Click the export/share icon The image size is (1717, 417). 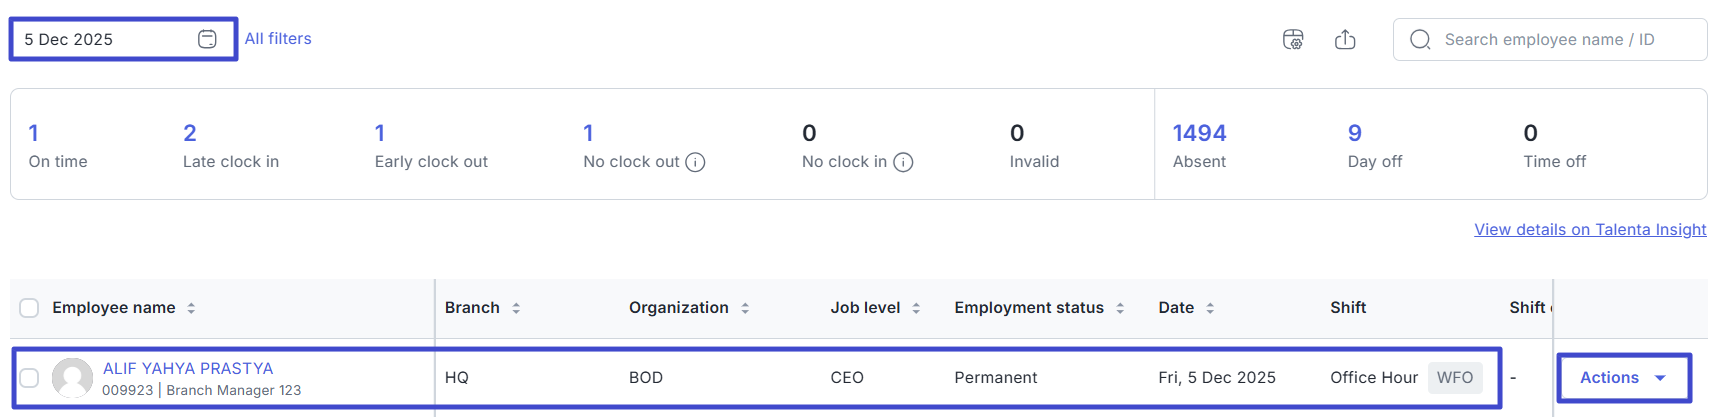point(1345,39)
